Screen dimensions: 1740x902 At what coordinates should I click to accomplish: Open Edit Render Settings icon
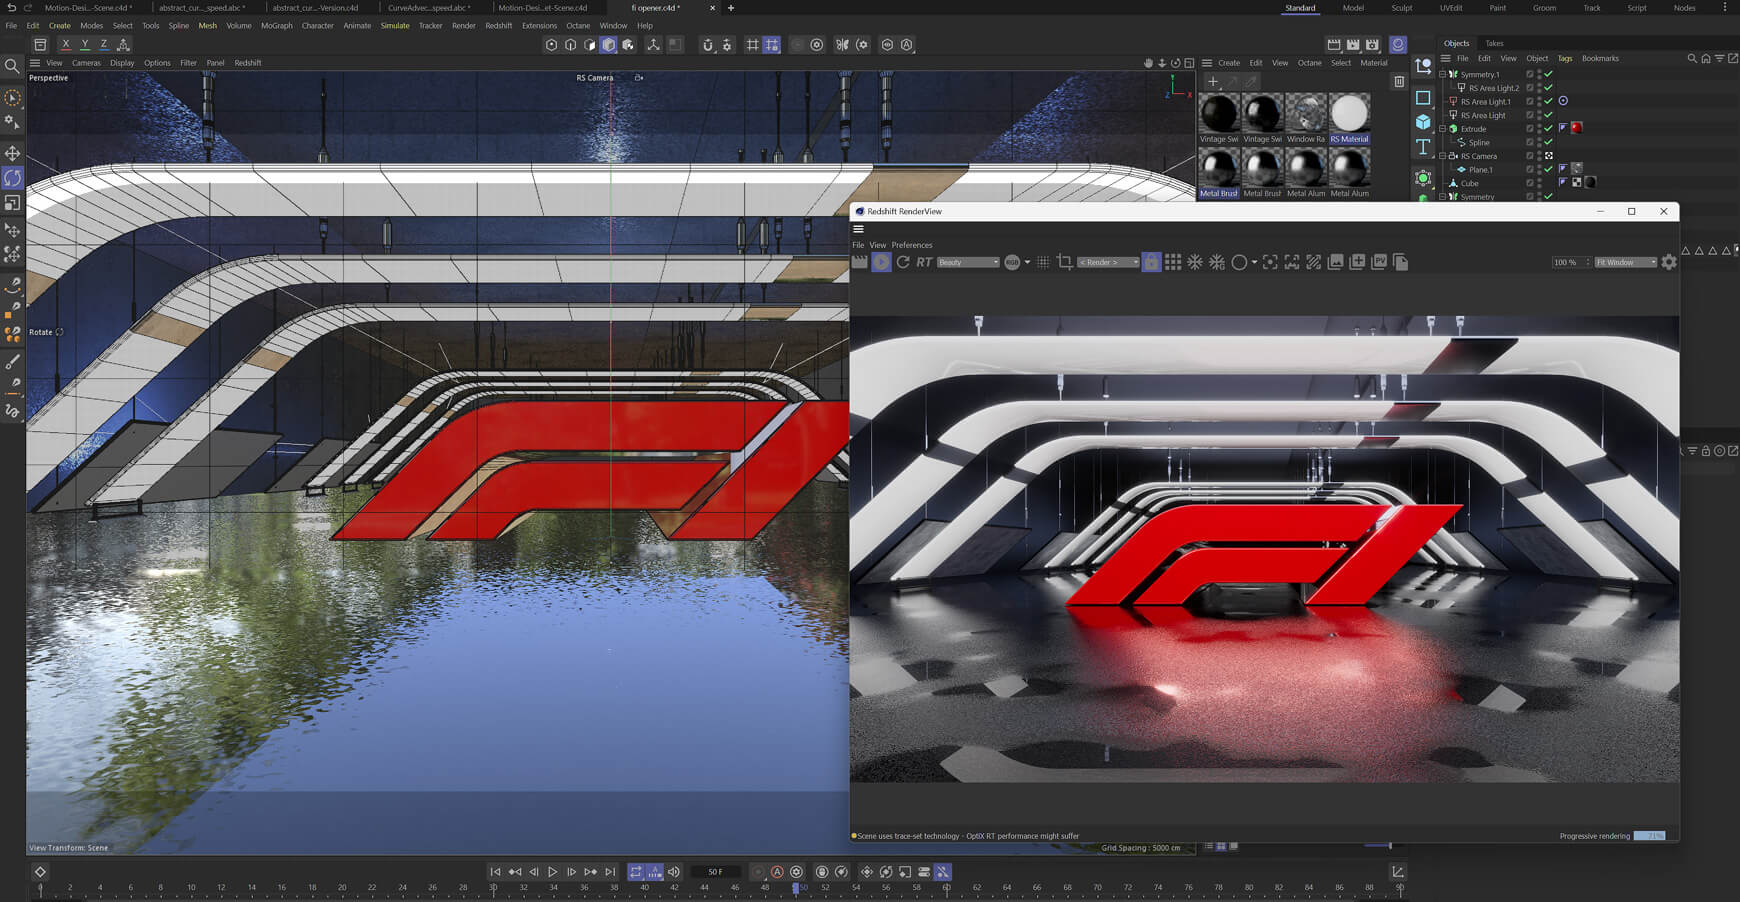pyautogui.click(x=1372, y=45)
